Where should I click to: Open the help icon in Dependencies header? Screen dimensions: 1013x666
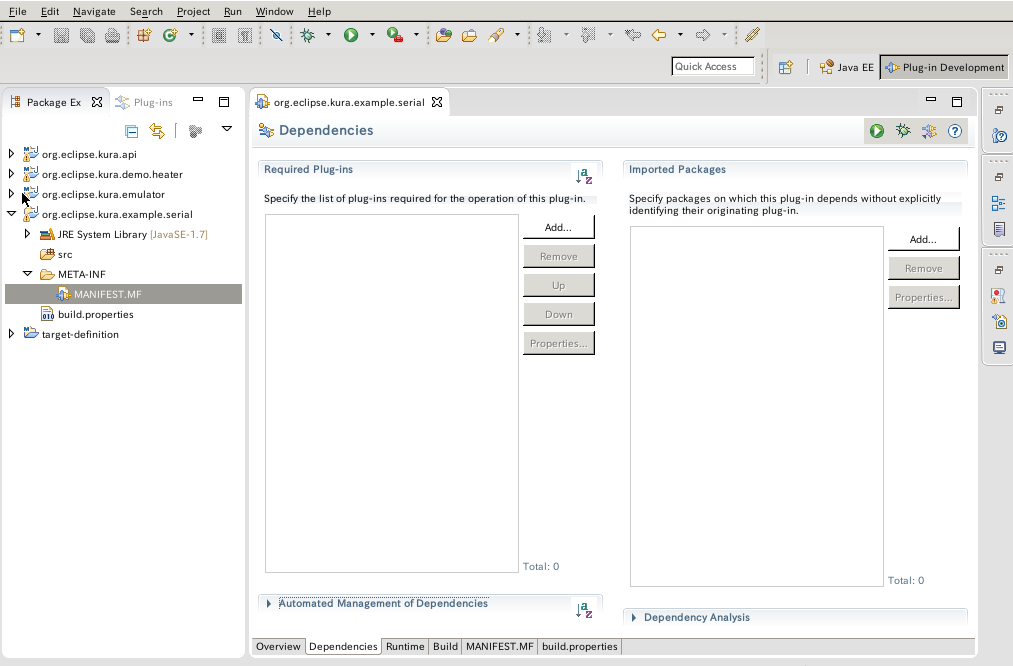click(x=955, y=131)
